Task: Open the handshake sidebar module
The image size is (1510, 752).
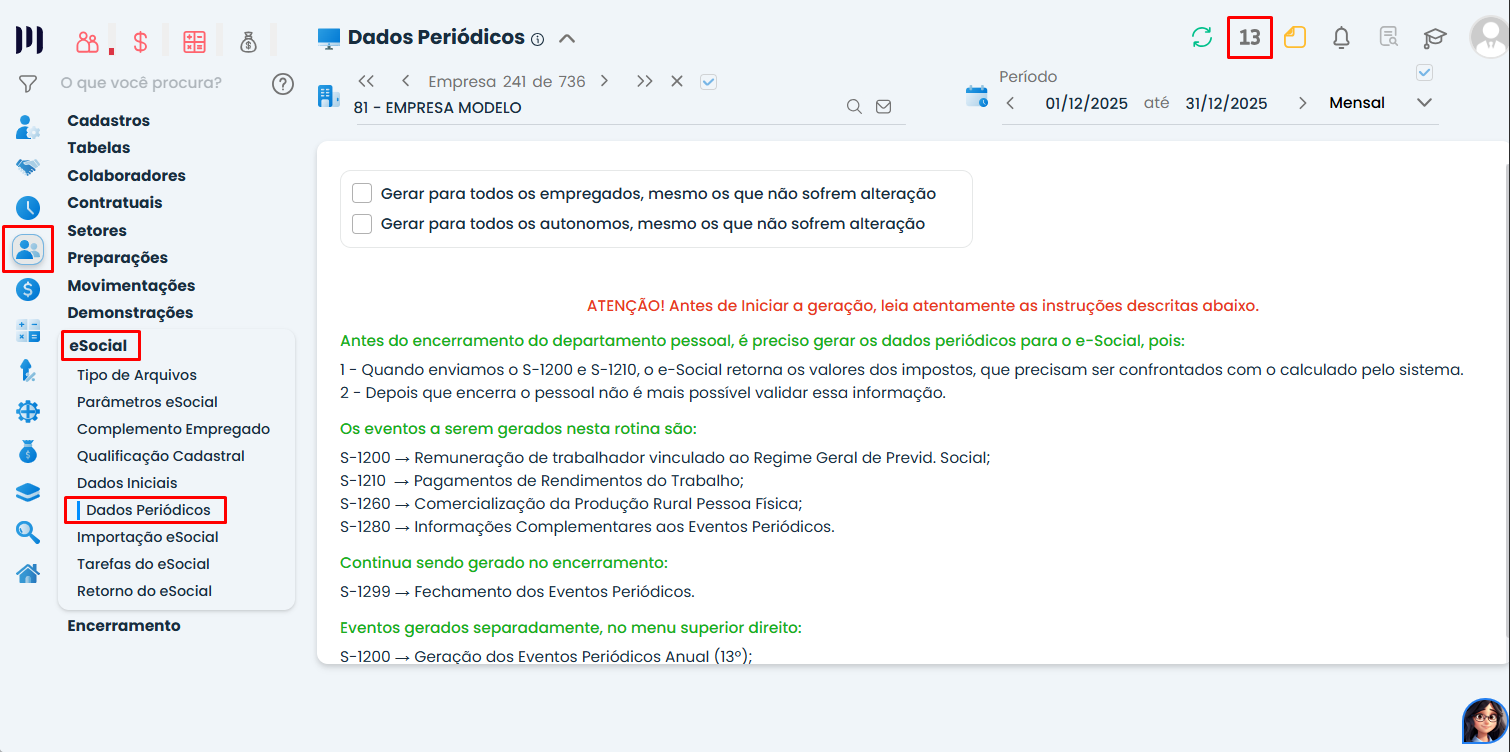Action: pos(28,167)
